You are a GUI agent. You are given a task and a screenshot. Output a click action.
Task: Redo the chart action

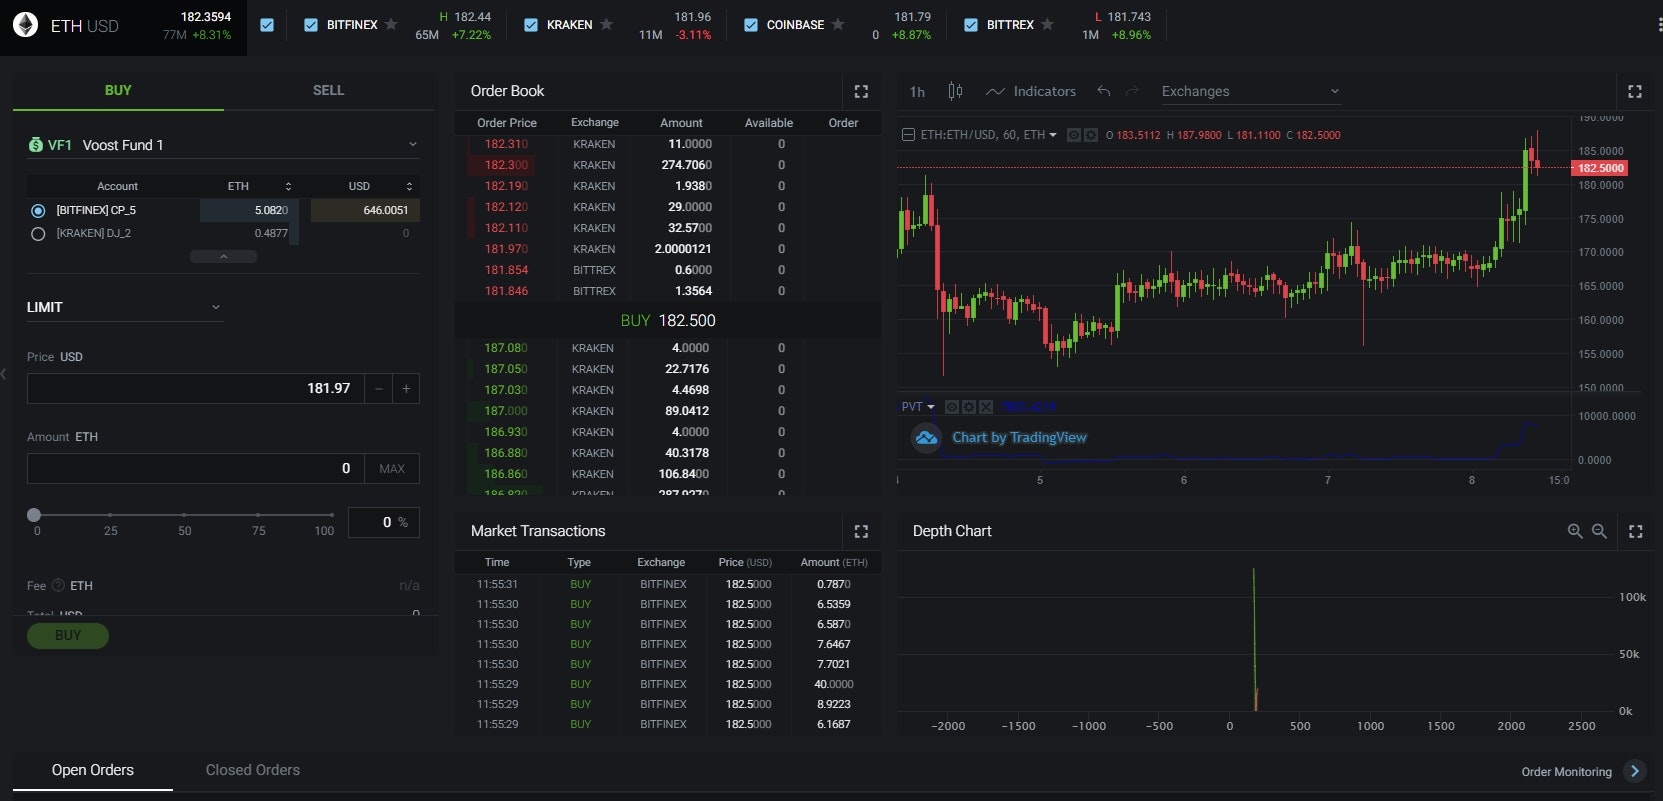click(x=1132, y=91)
